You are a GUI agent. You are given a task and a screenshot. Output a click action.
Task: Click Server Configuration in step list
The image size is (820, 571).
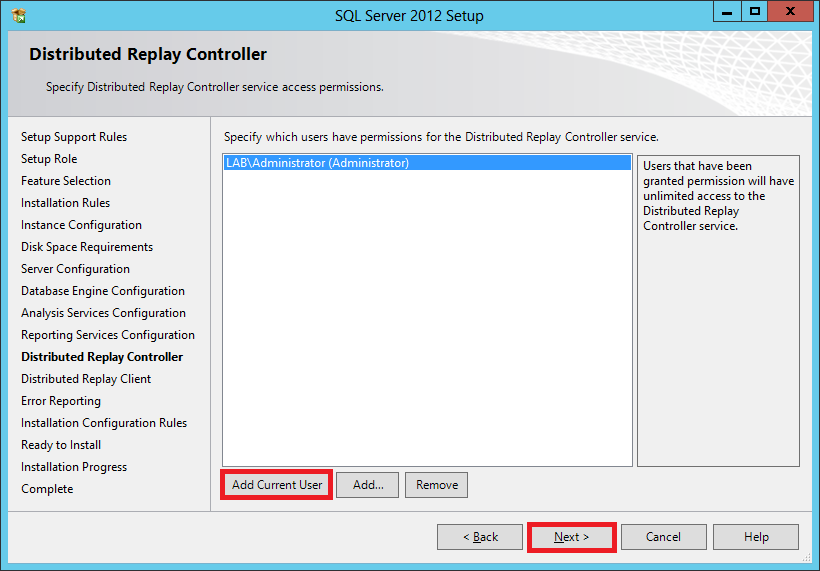[76, 269]
